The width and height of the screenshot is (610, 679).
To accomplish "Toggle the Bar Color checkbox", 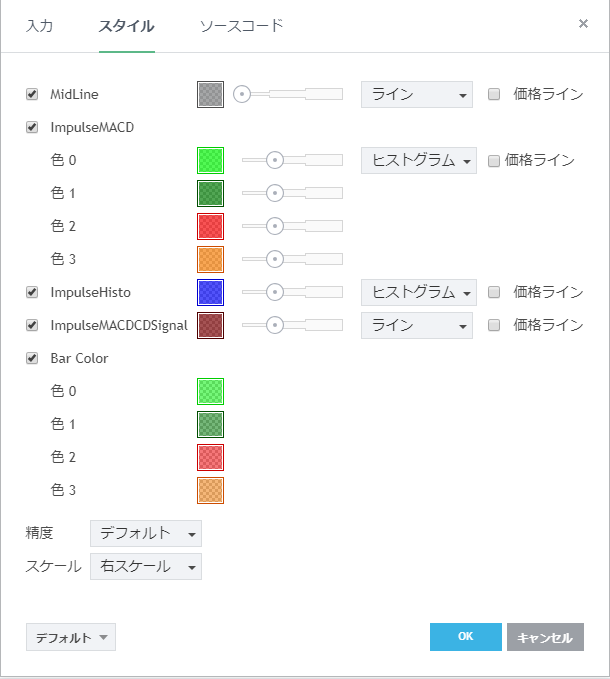I will (x=32, y=358).
